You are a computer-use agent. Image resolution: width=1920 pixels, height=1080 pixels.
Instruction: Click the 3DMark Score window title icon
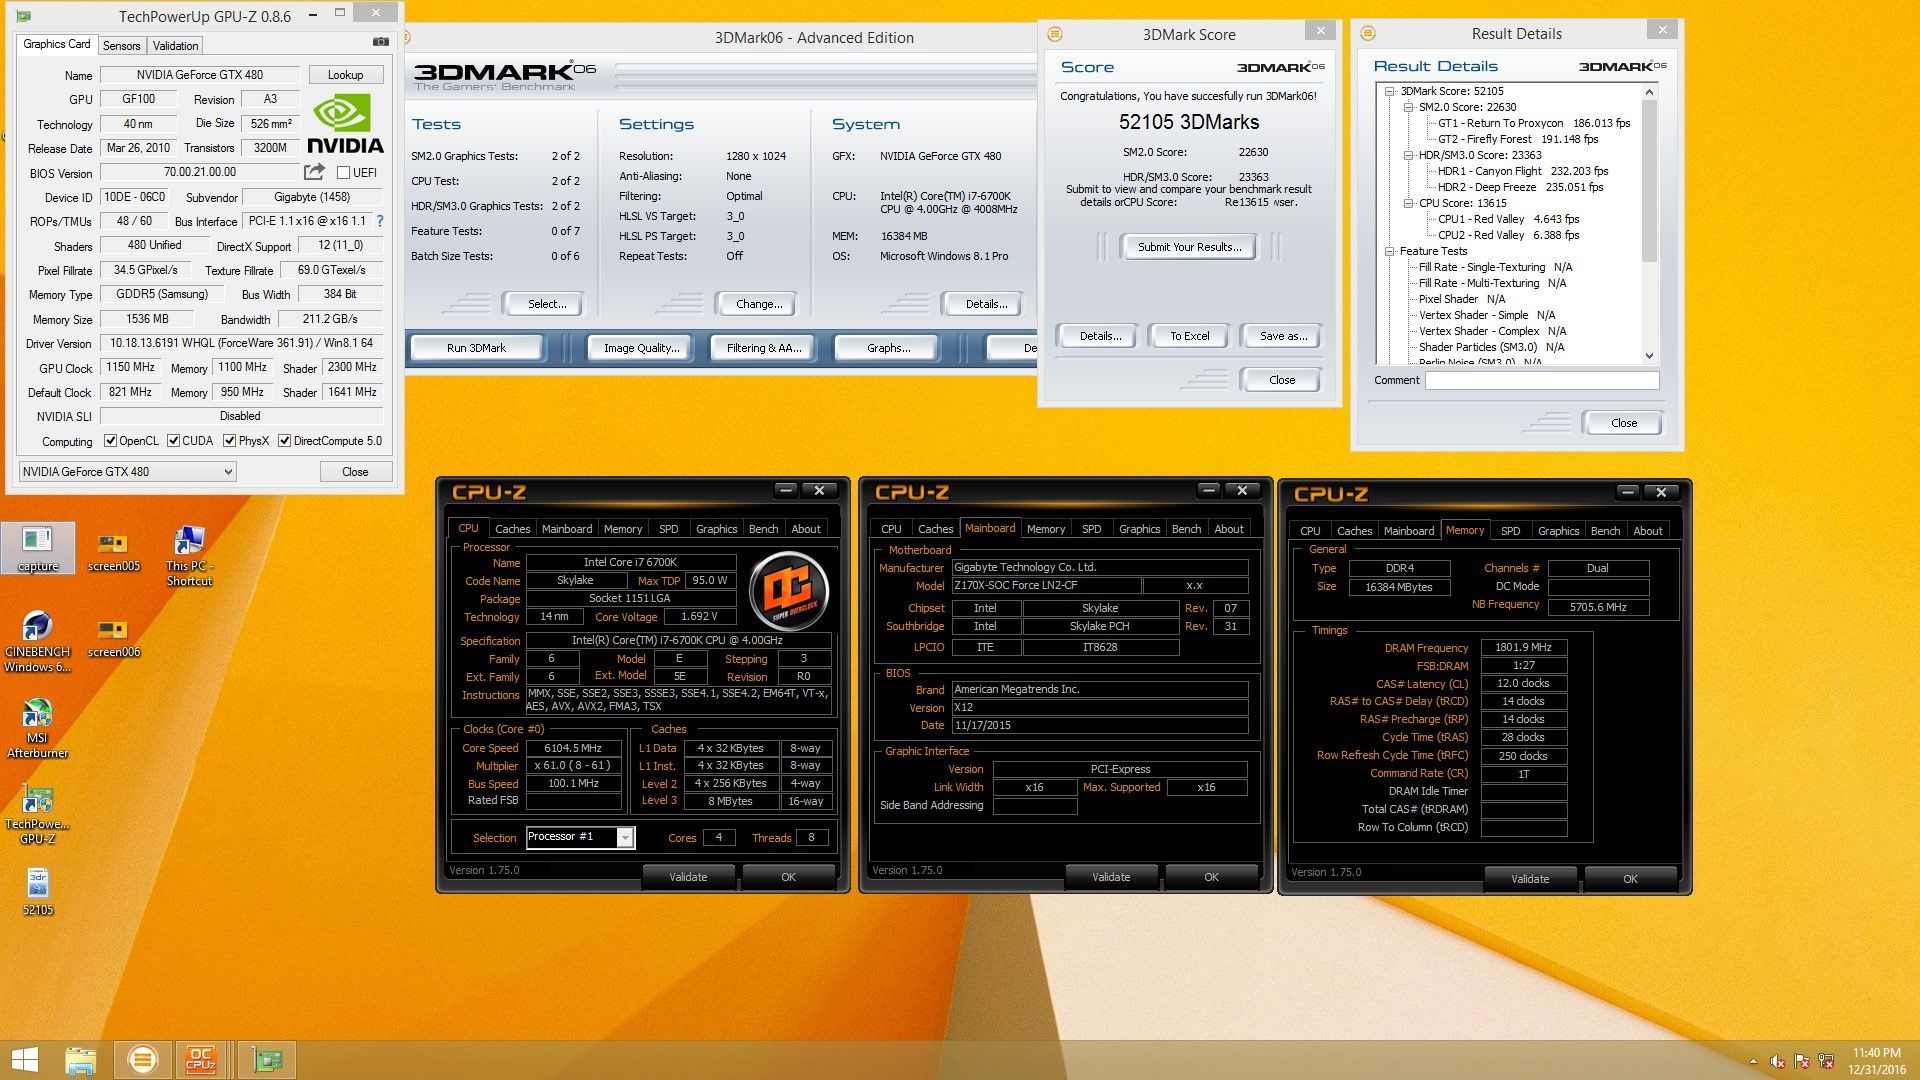pos(1054,34)
